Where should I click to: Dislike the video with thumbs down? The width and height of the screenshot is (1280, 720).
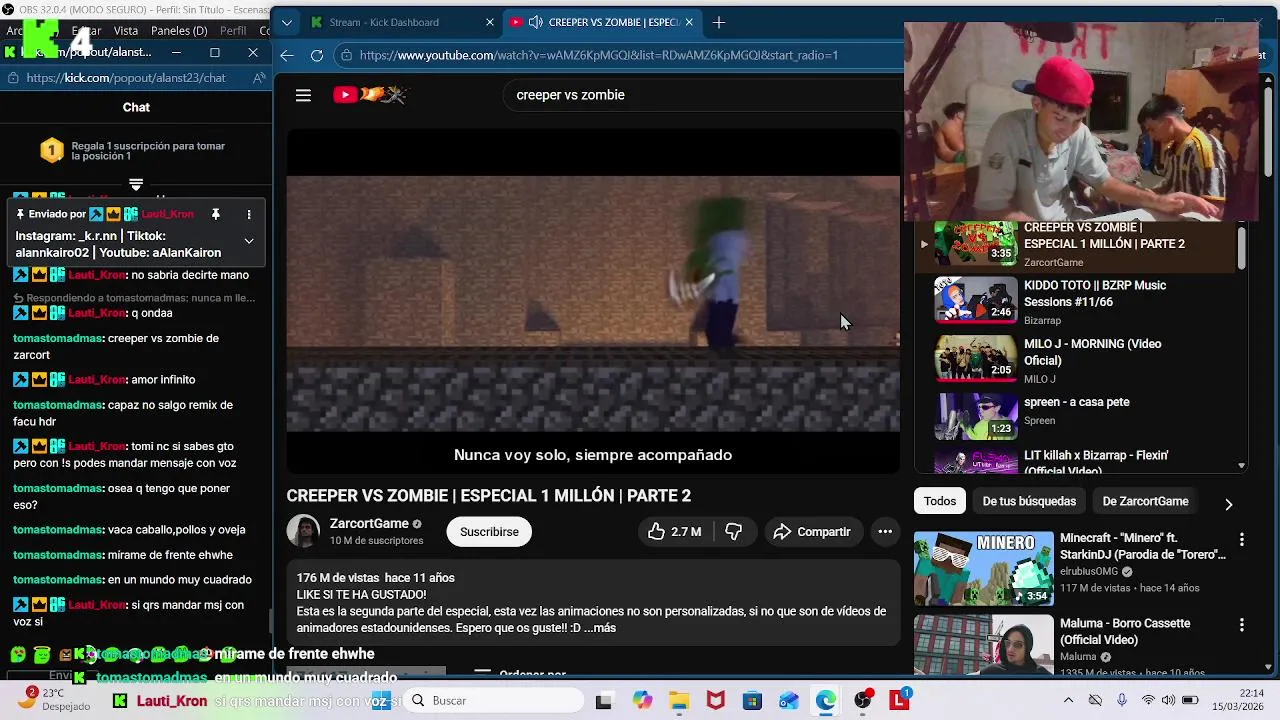733,532
